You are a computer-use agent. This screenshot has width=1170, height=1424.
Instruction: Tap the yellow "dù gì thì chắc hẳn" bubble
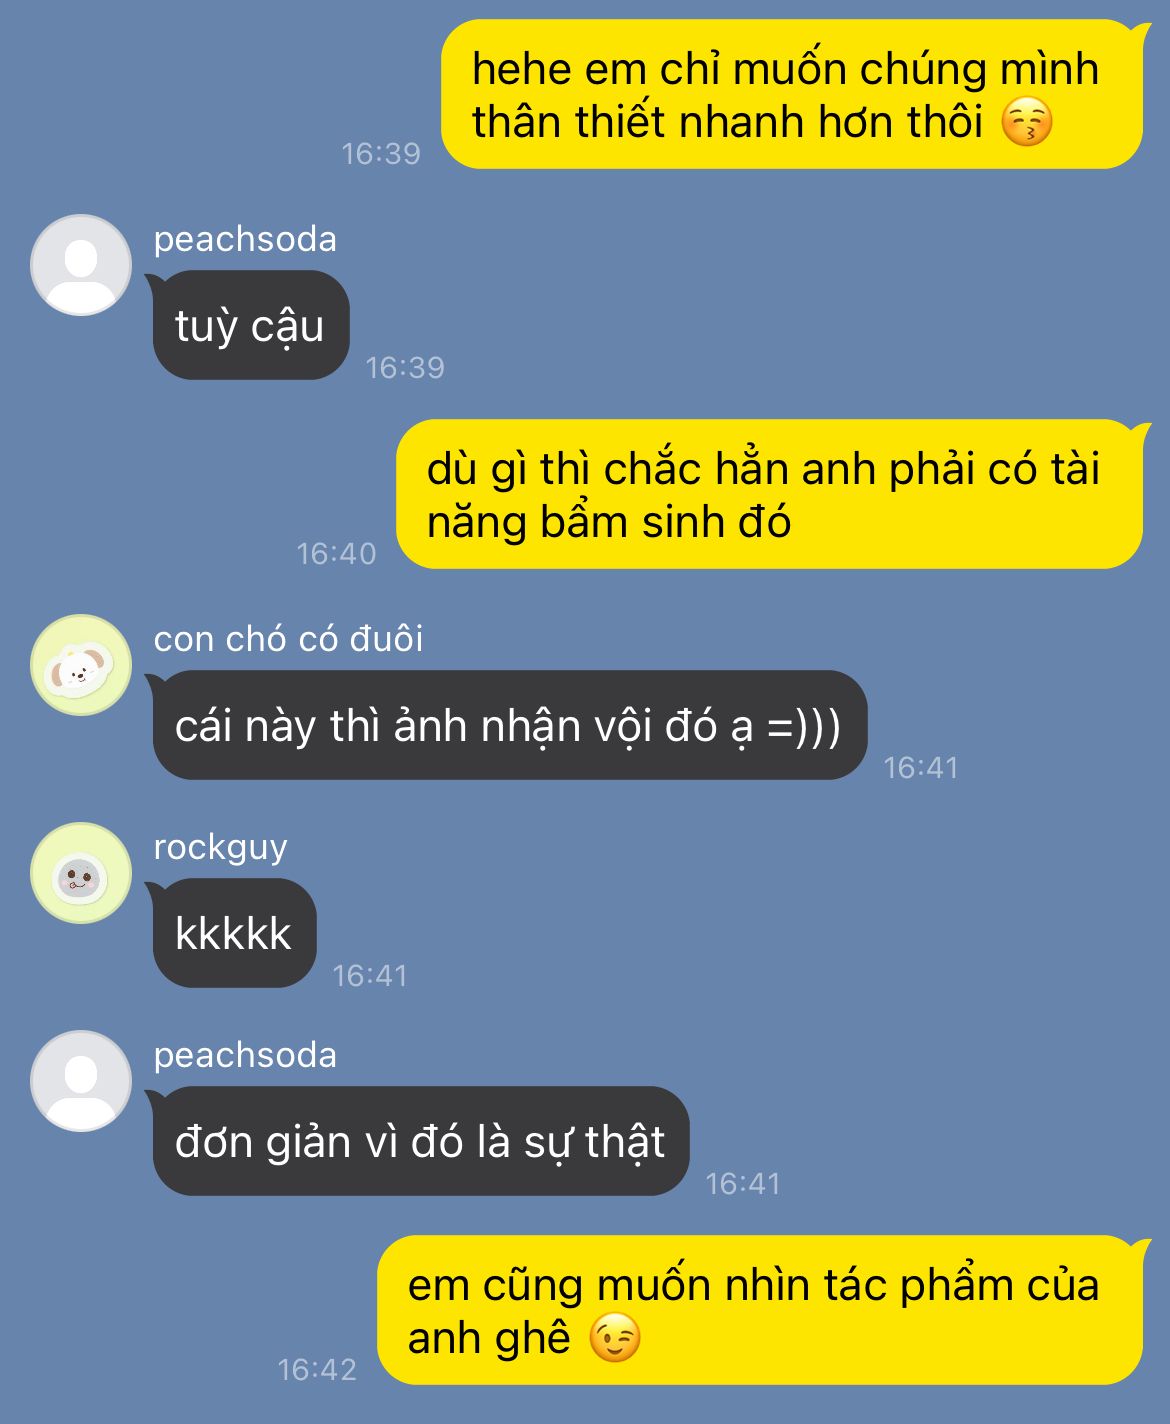(771, 494)
